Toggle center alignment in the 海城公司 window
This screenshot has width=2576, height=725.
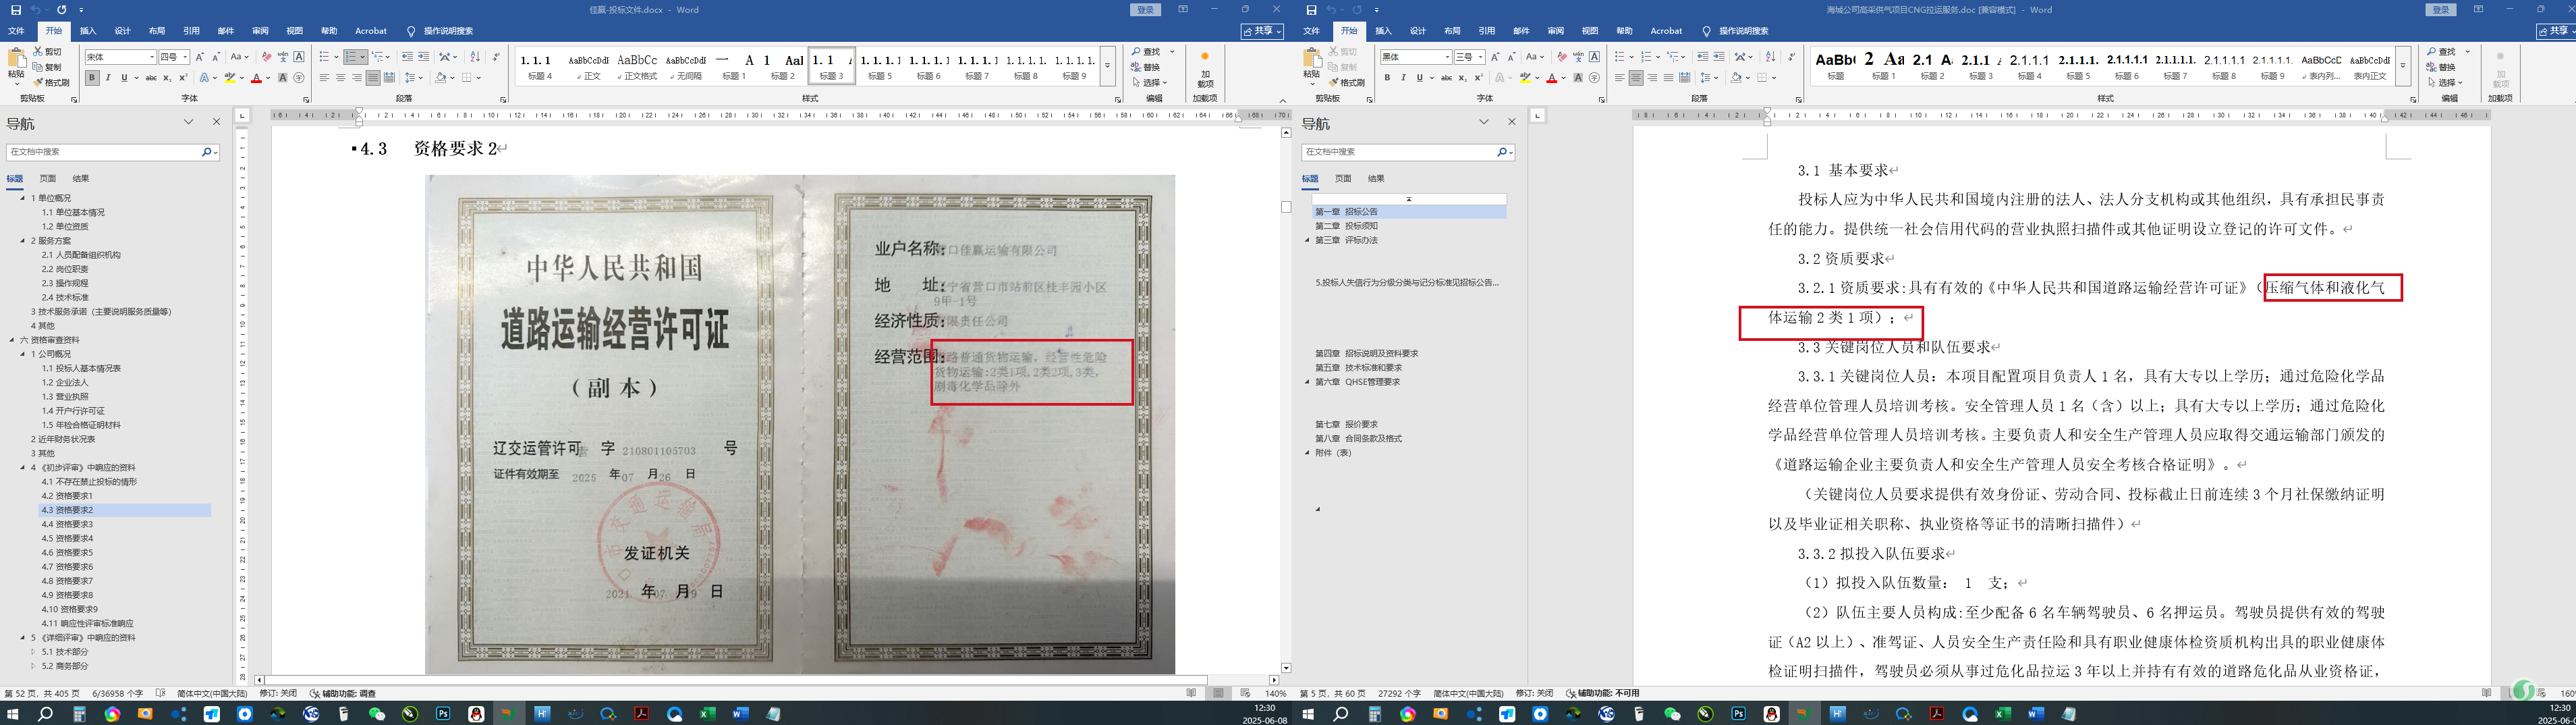tap(1636, 78)
